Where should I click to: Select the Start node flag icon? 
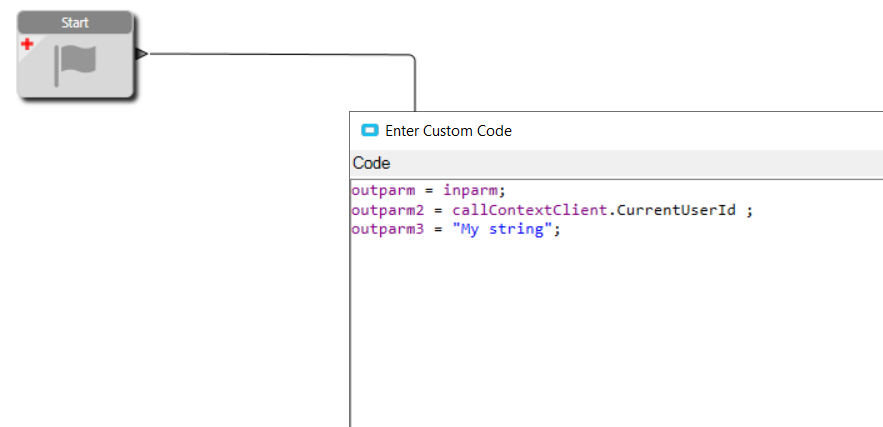[75, 66]
